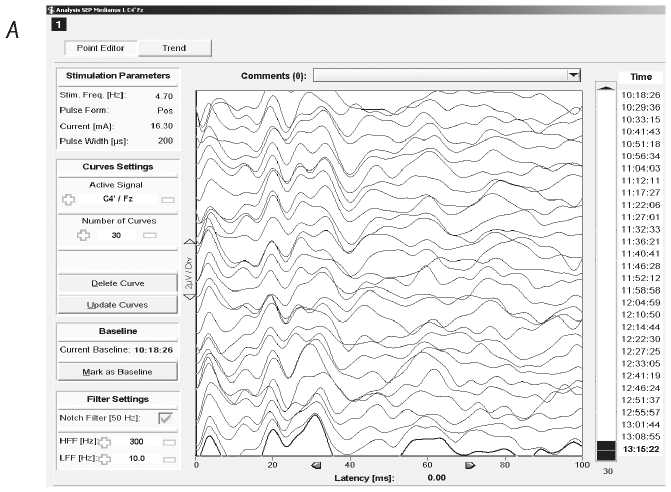This screenshot has width=671, height=492.
Task: Click the Time list scrollbar thumb
Action: (606, 451)
